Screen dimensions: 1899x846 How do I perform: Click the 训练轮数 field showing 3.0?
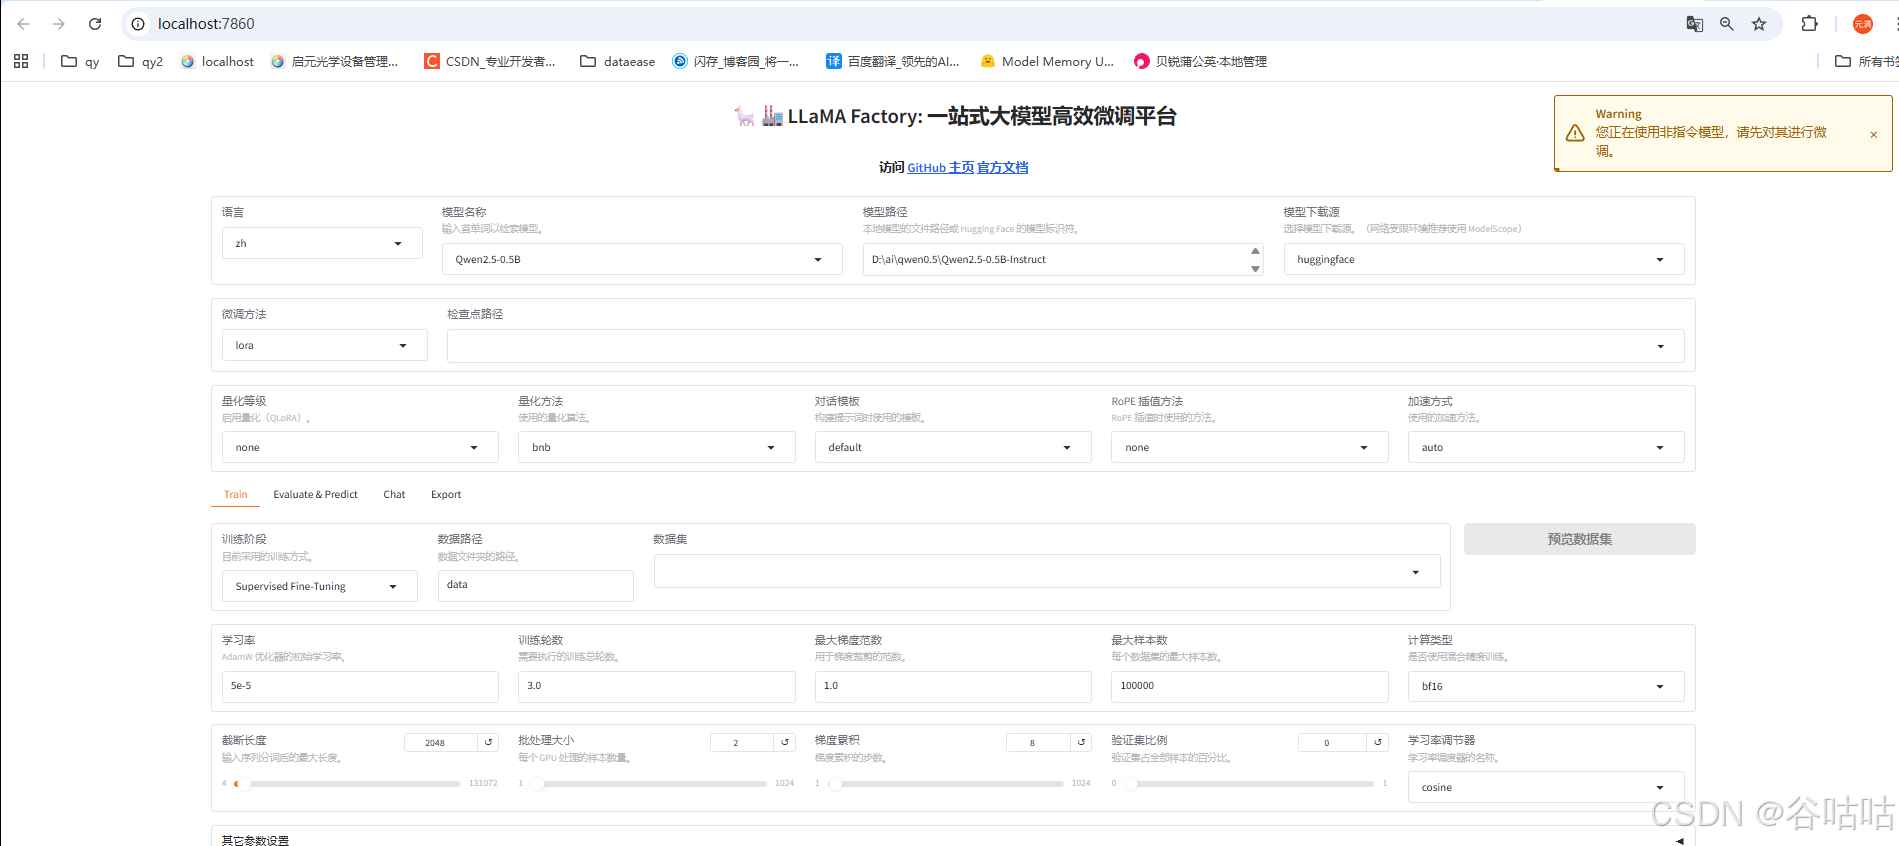coord(657,686)
